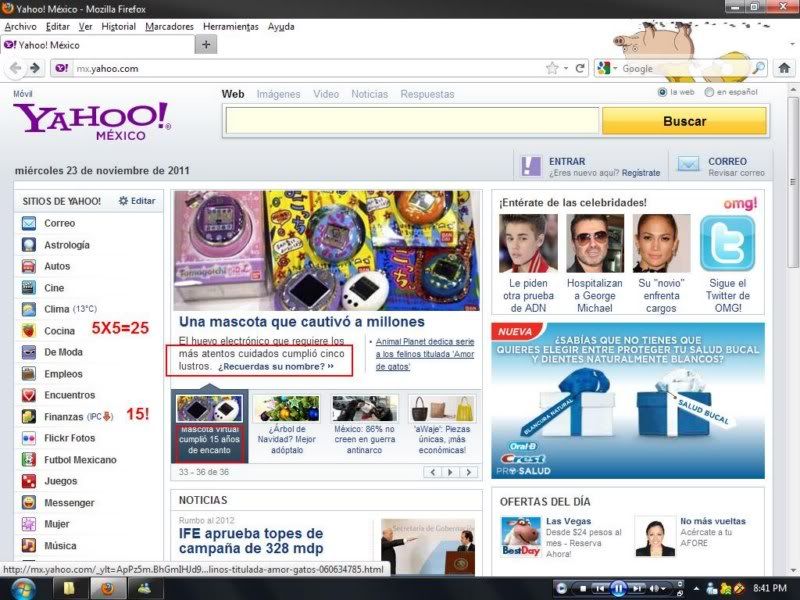Click the Regístrate link

641,173
